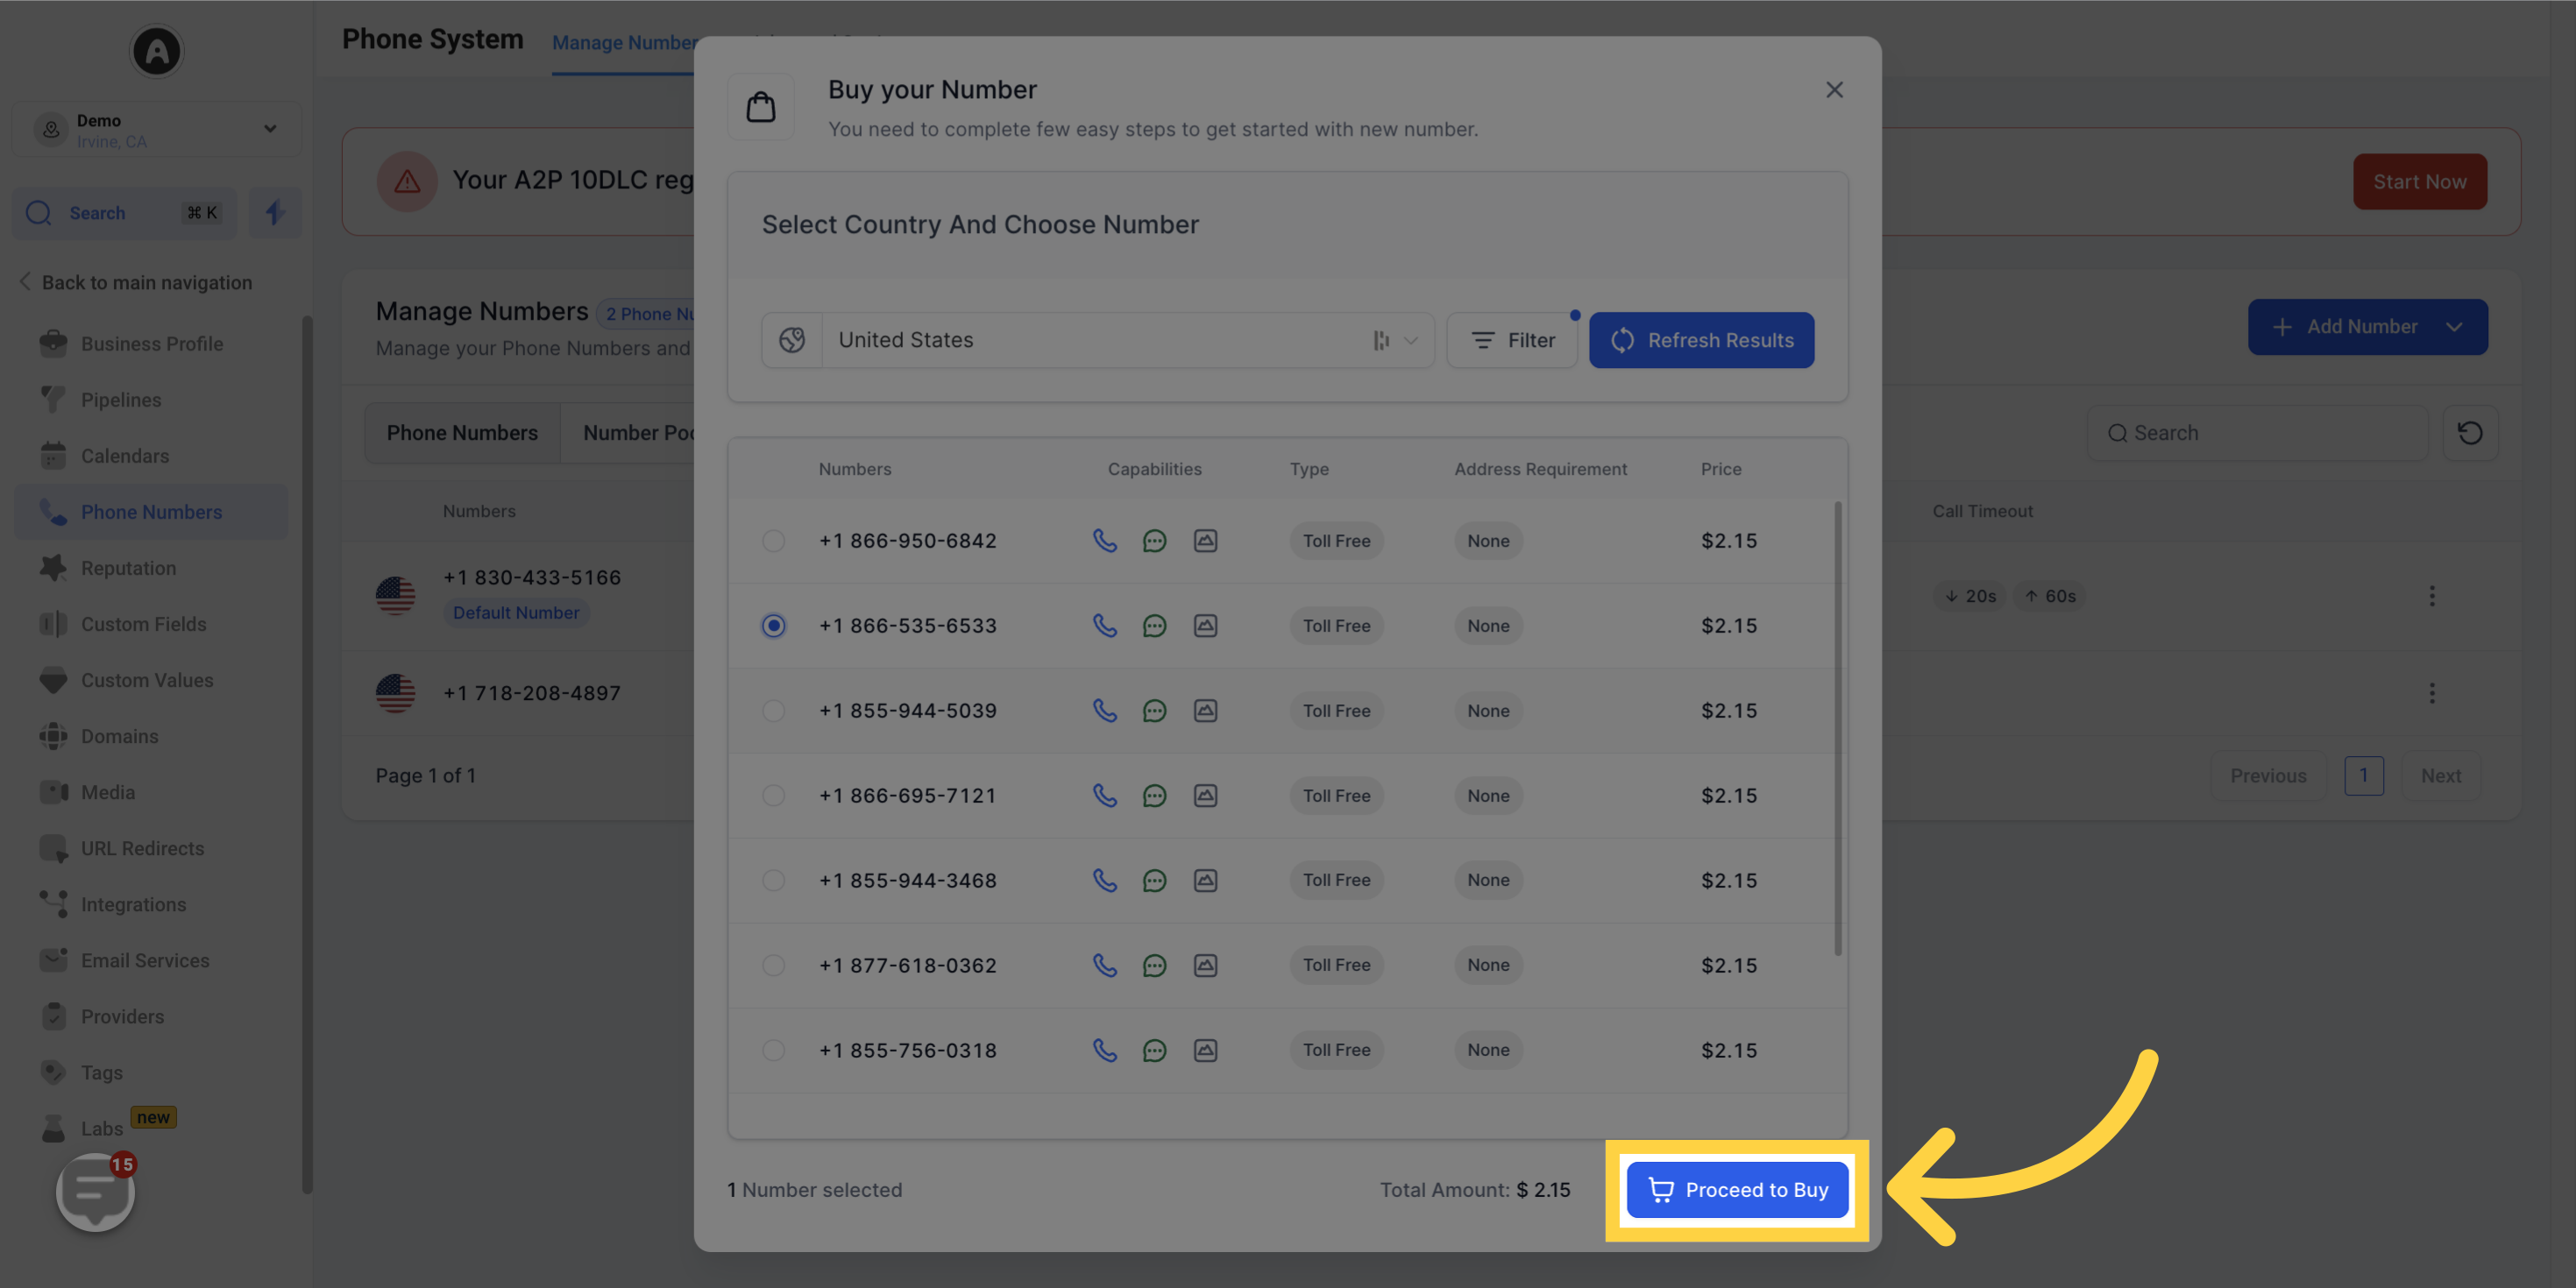This screenshot has height=1288, width=2576.
Task: Open options menu for +1 718-208-4897
Action: [x=2432, y=694]
